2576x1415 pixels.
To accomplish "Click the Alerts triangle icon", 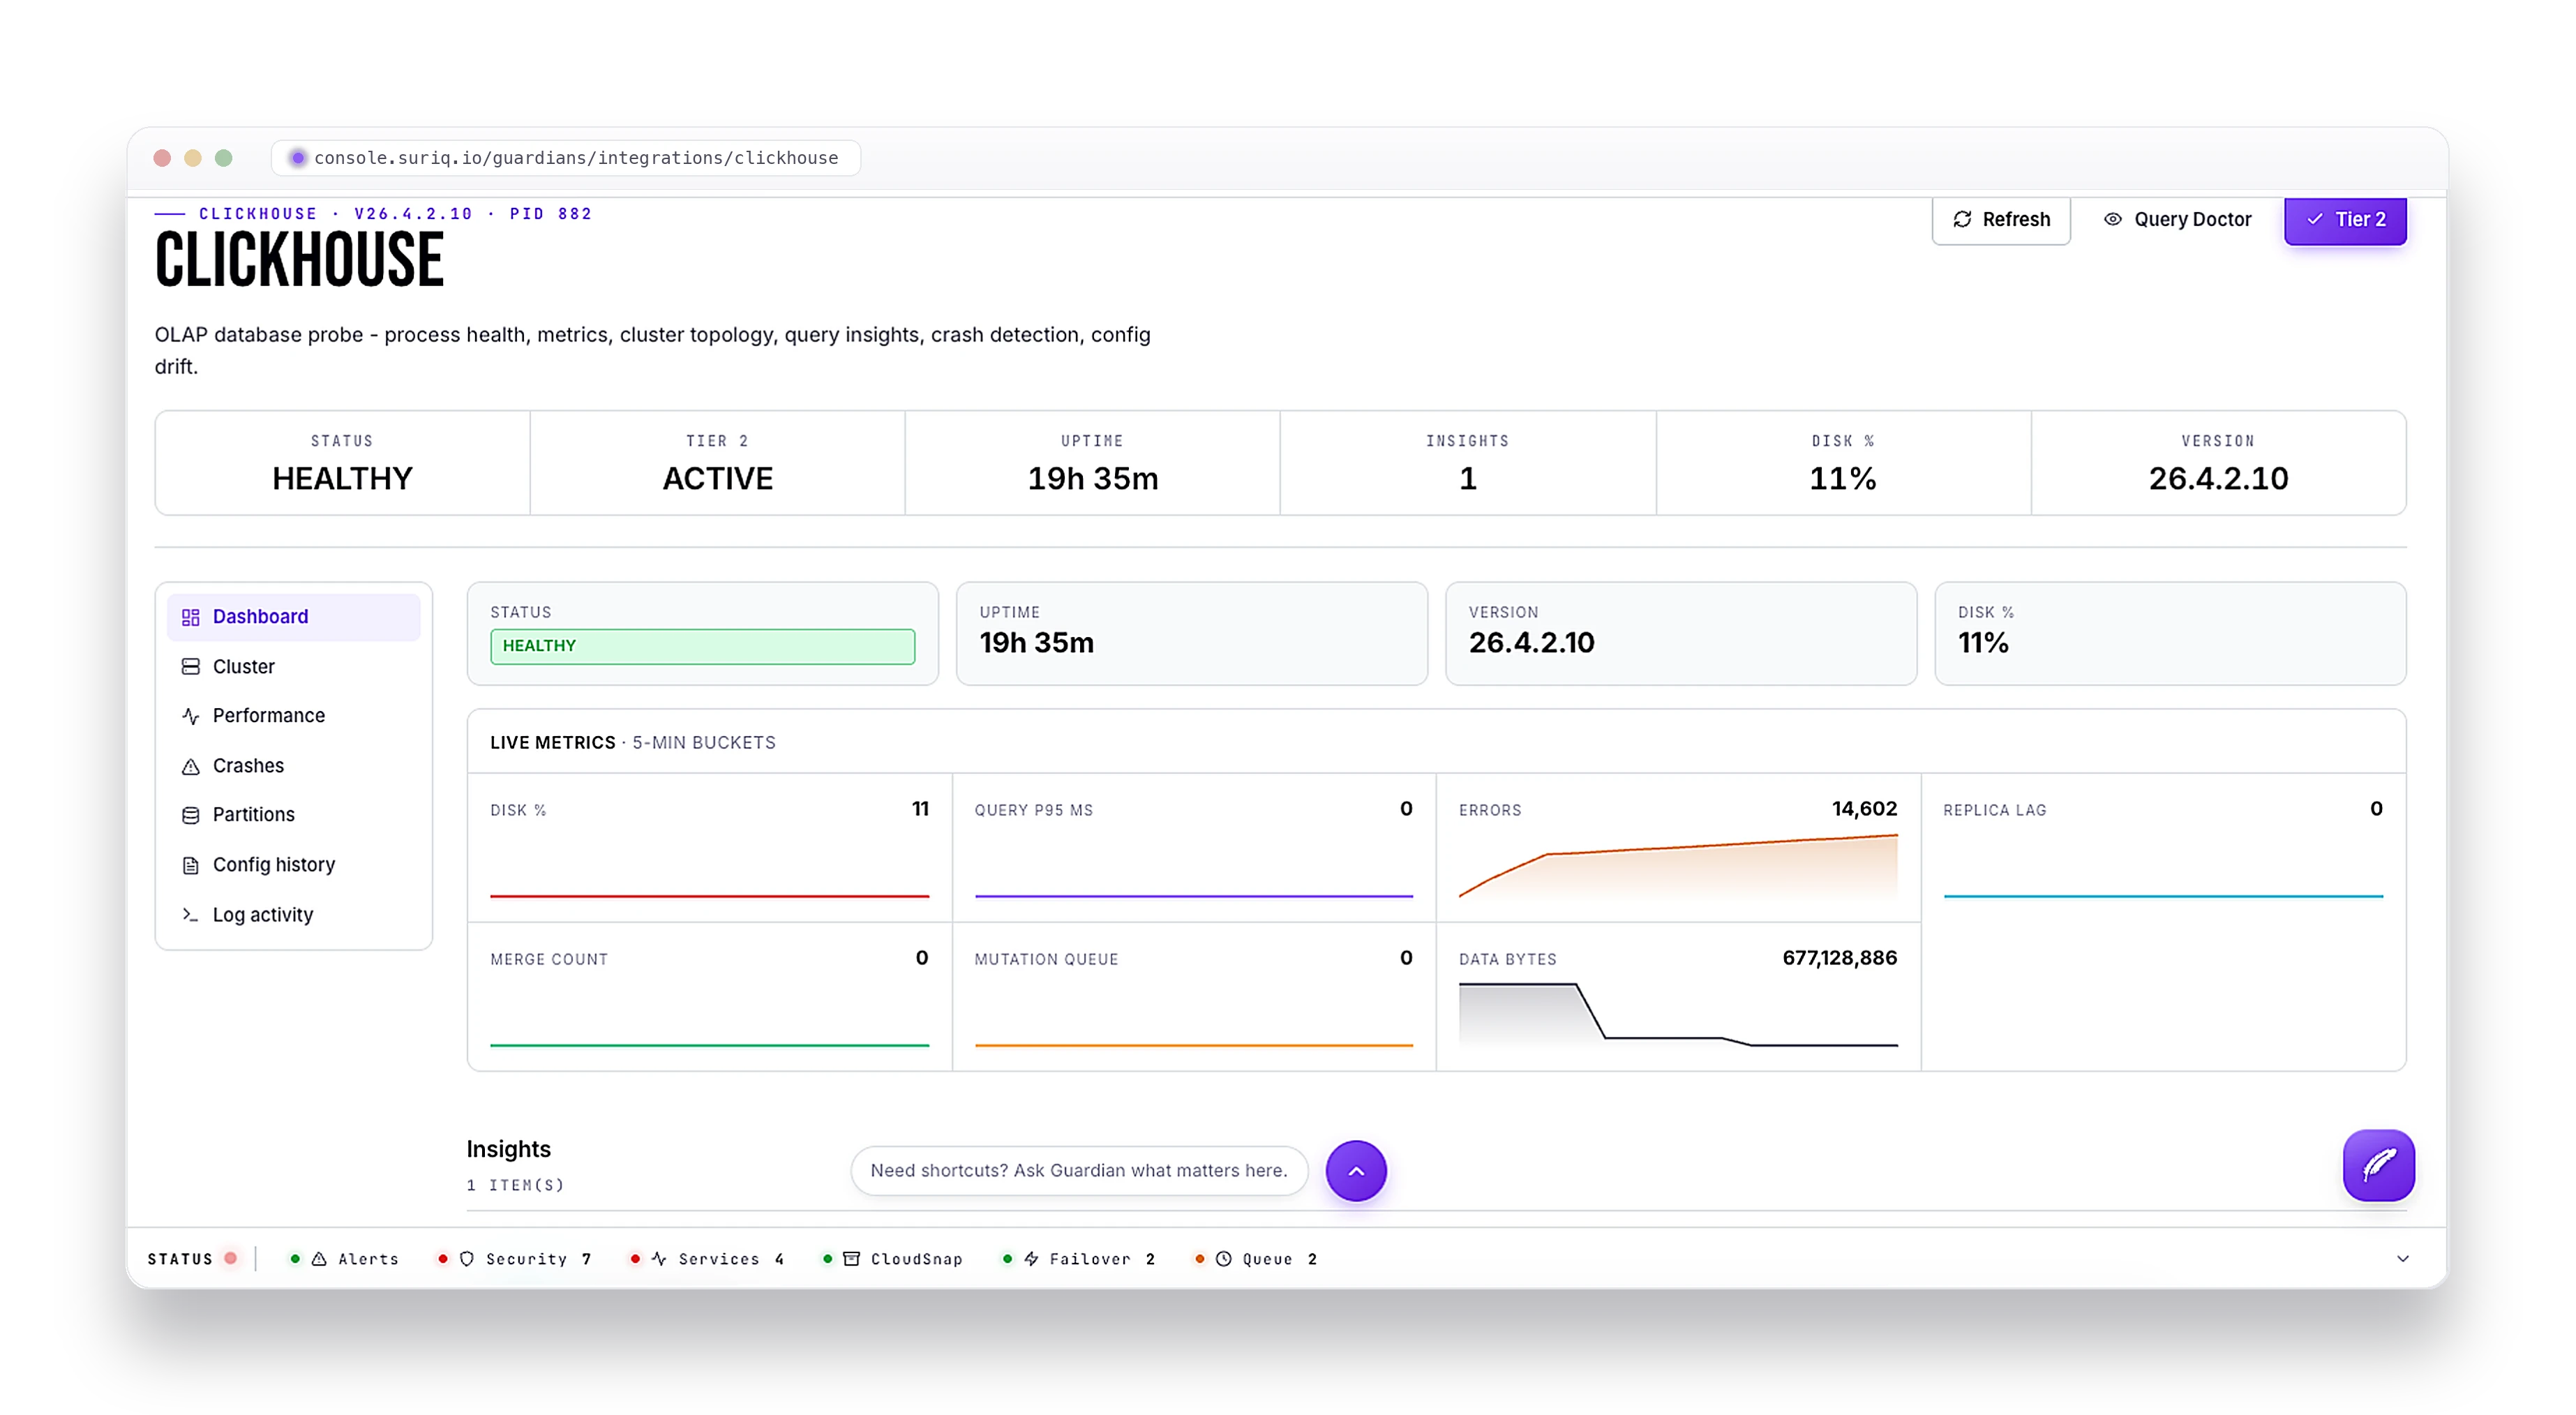I will [x=319, y=1259].
